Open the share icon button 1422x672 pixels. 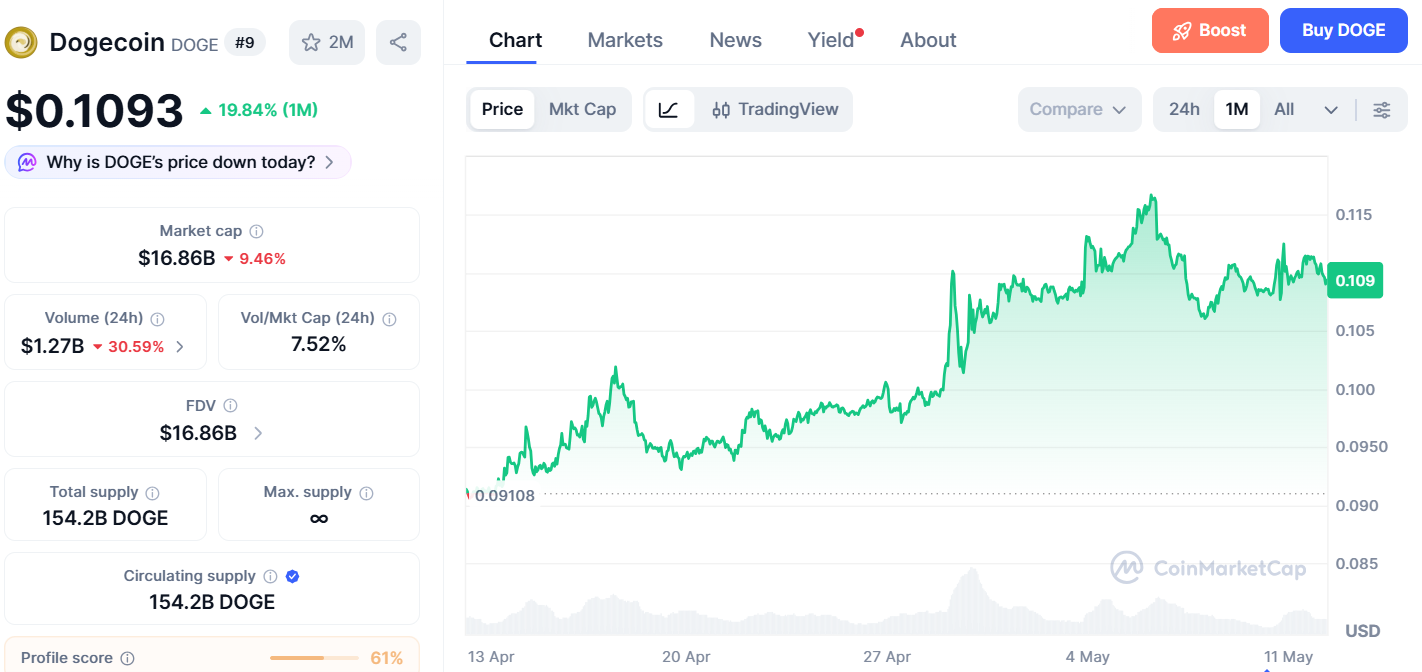pyautogui.click(x=398, y=42)
